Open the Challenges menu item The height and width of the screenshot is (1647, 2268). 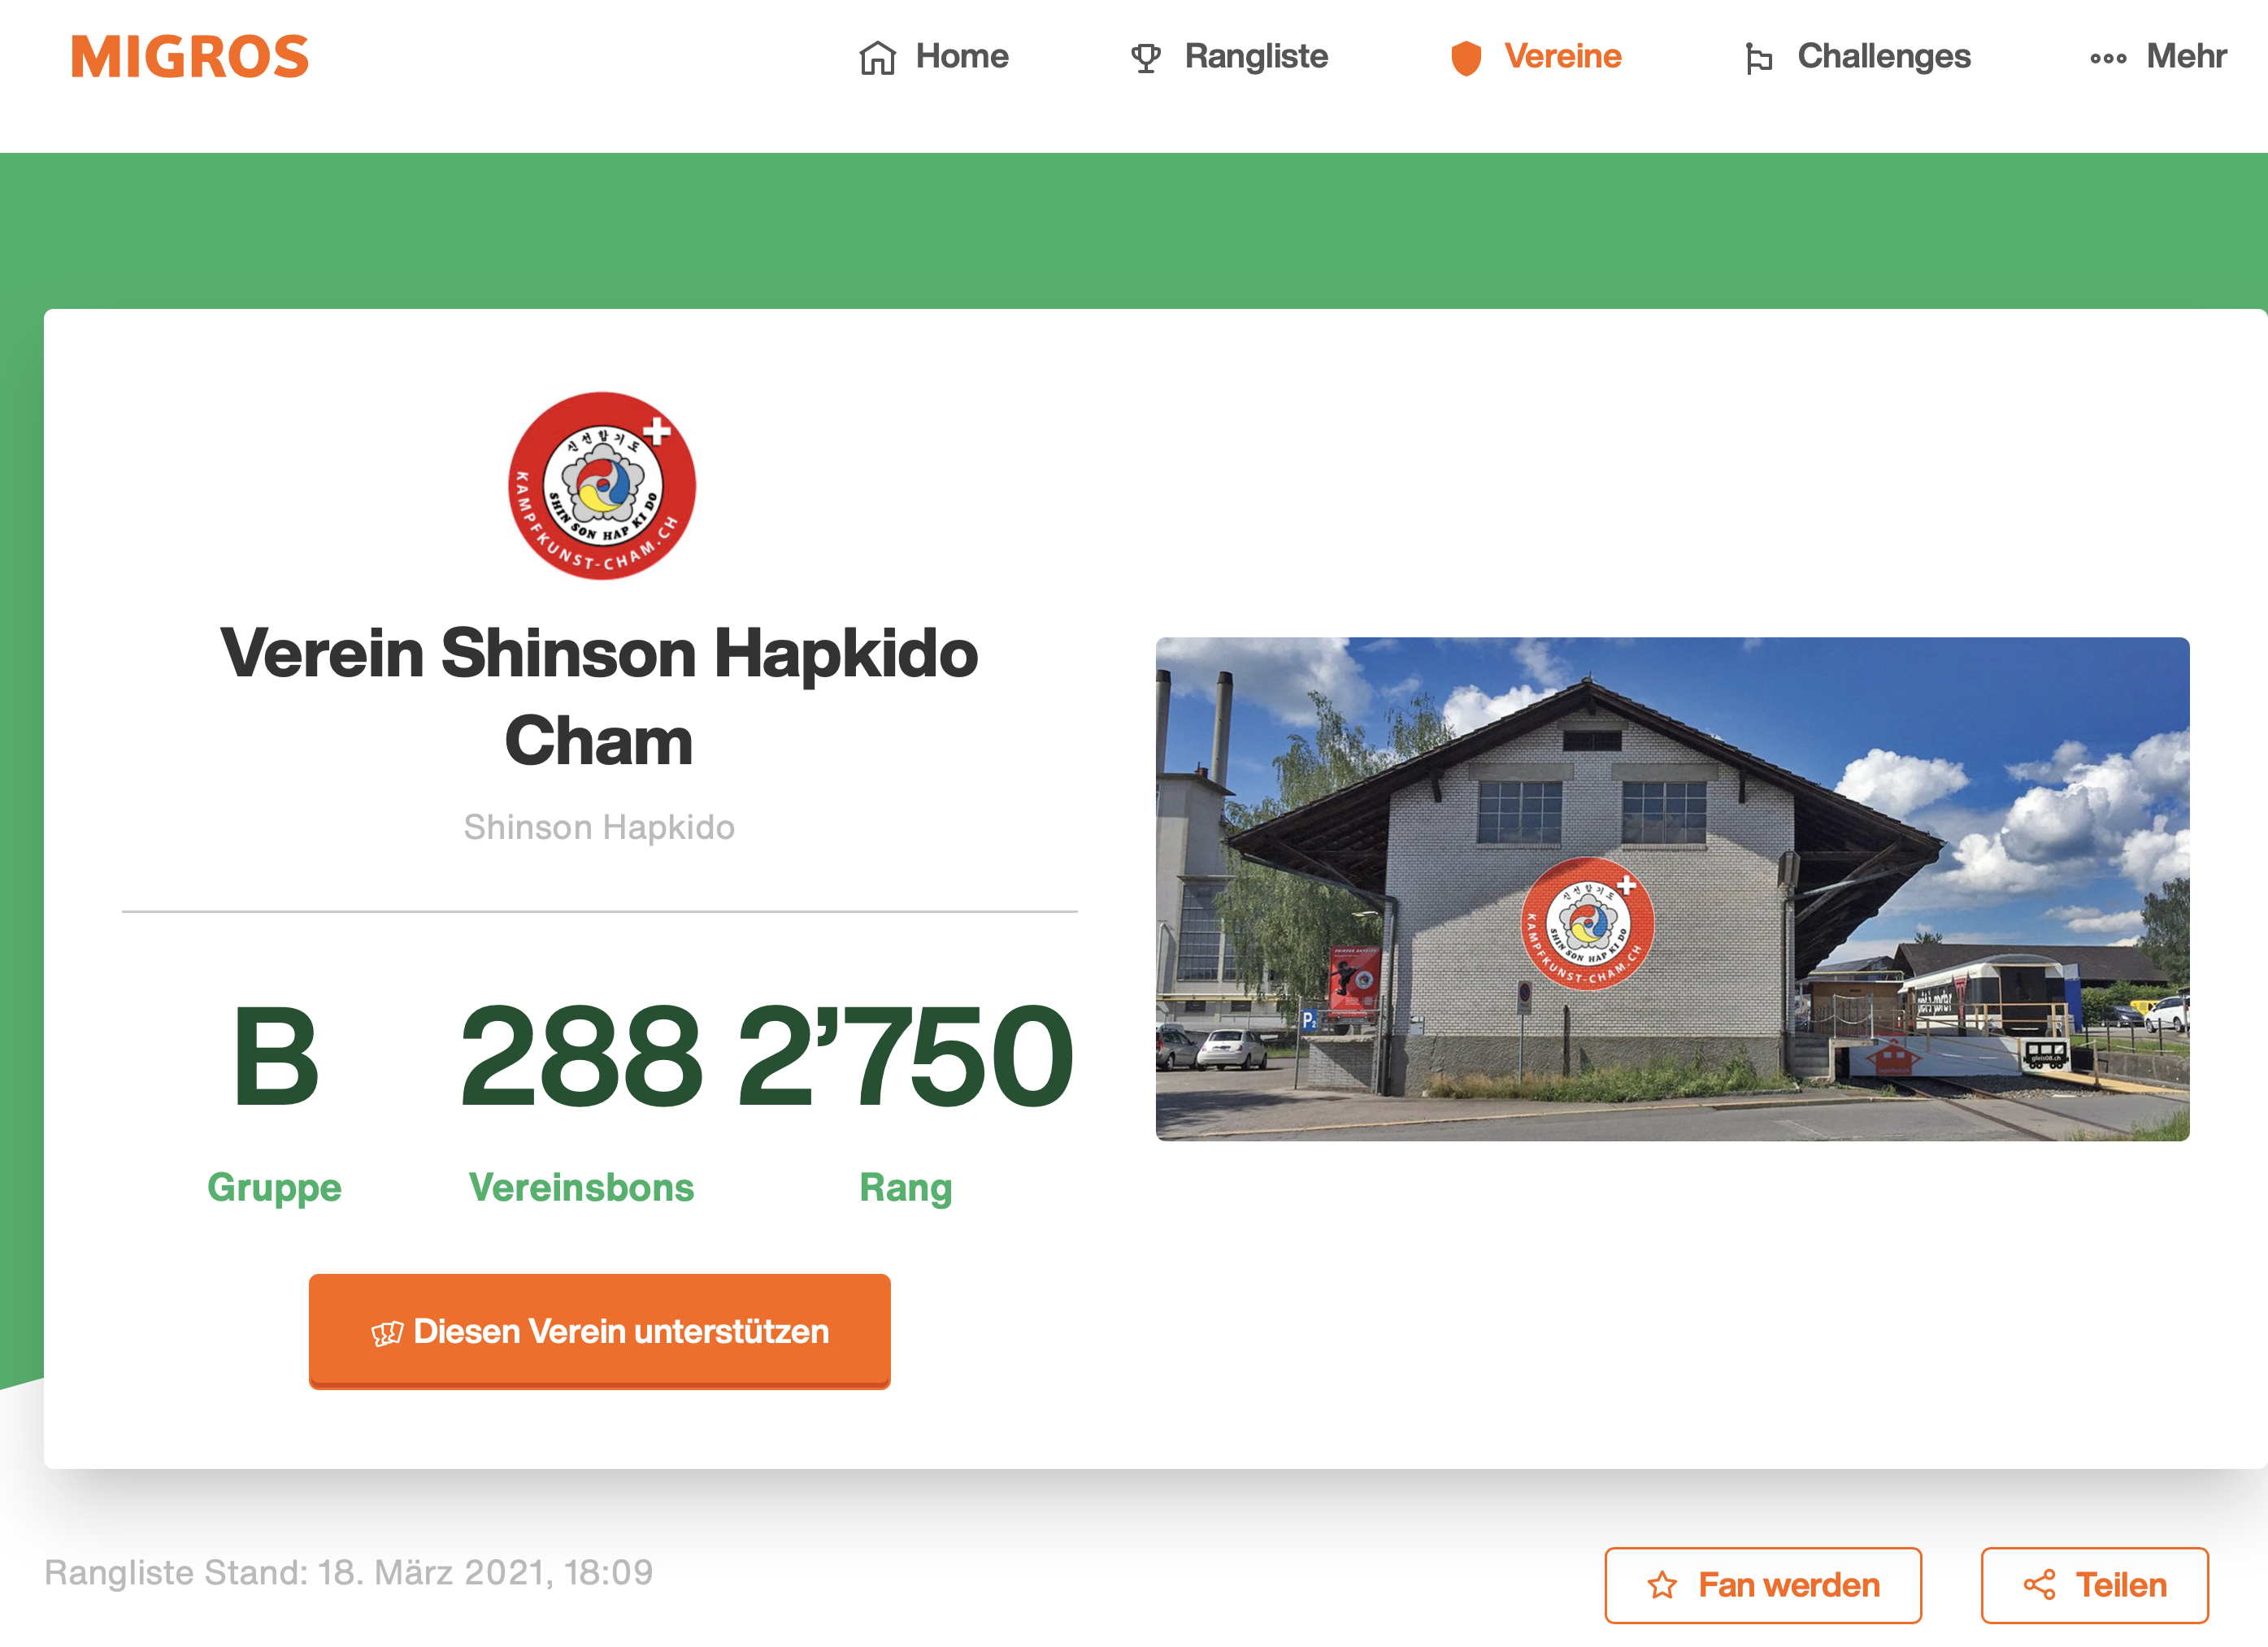pos(1857,57)
